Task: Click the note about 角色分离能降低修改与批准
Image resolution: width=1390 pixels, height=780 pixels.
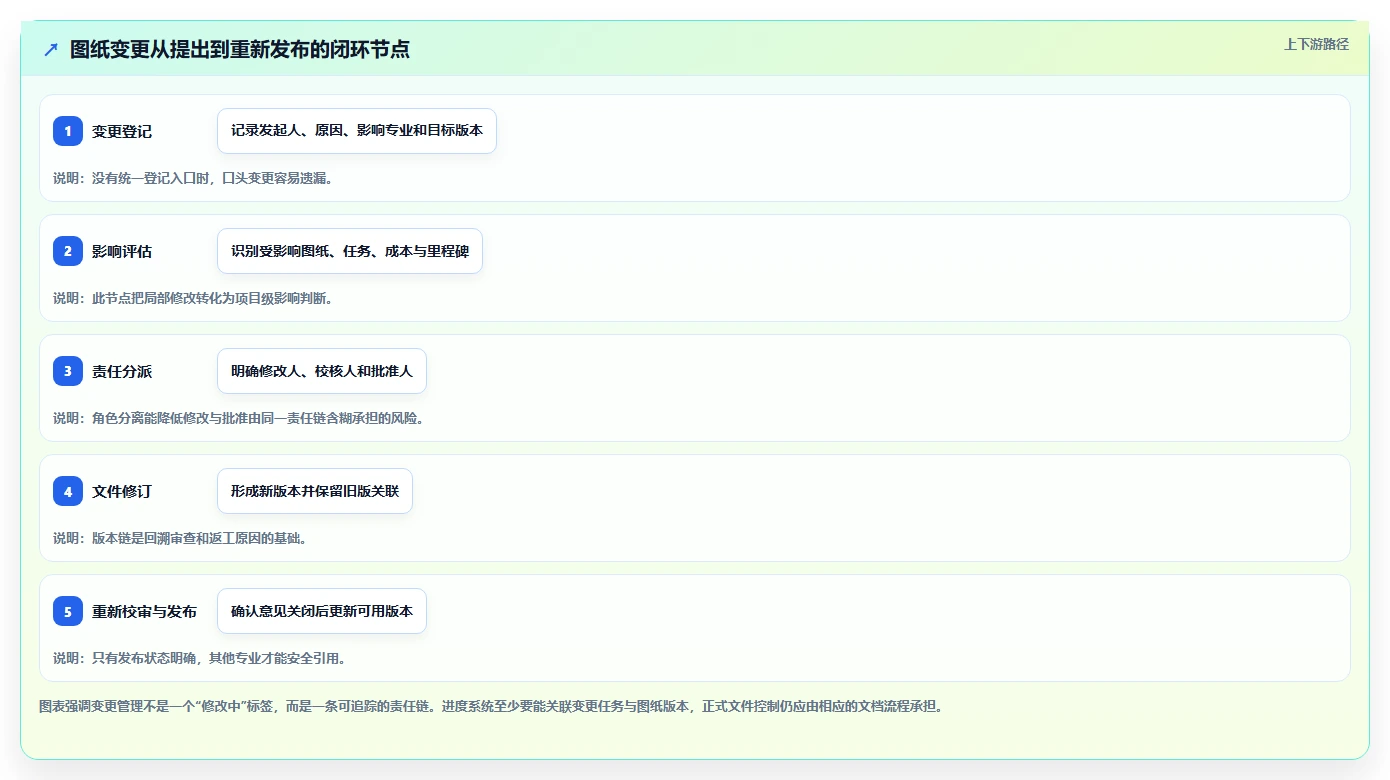Action: click(239, 418)
